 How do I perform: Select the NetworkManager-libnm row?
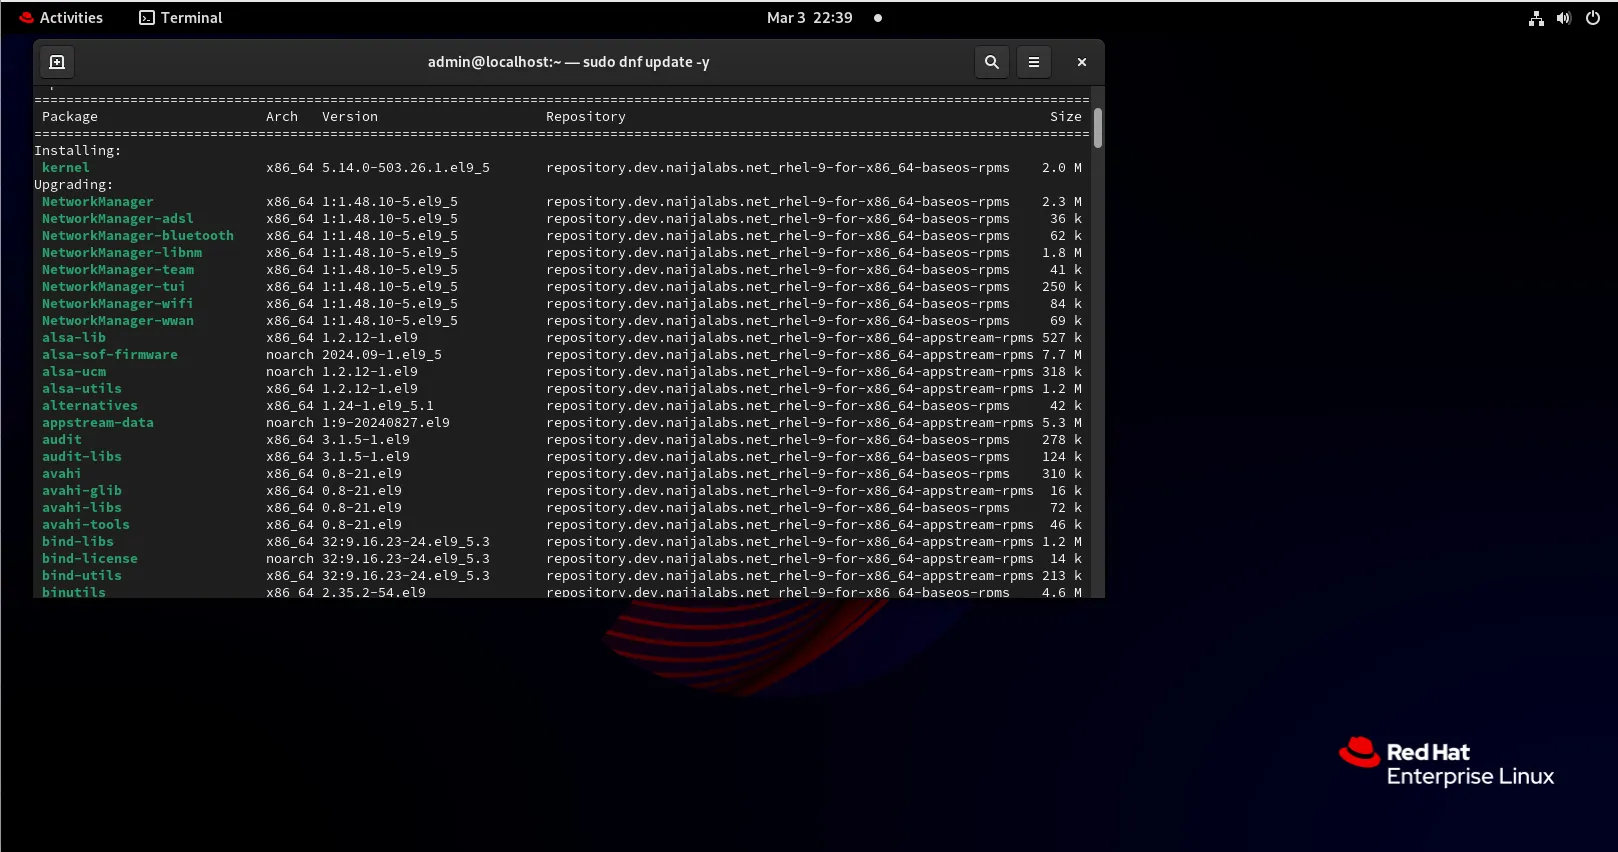562,253
